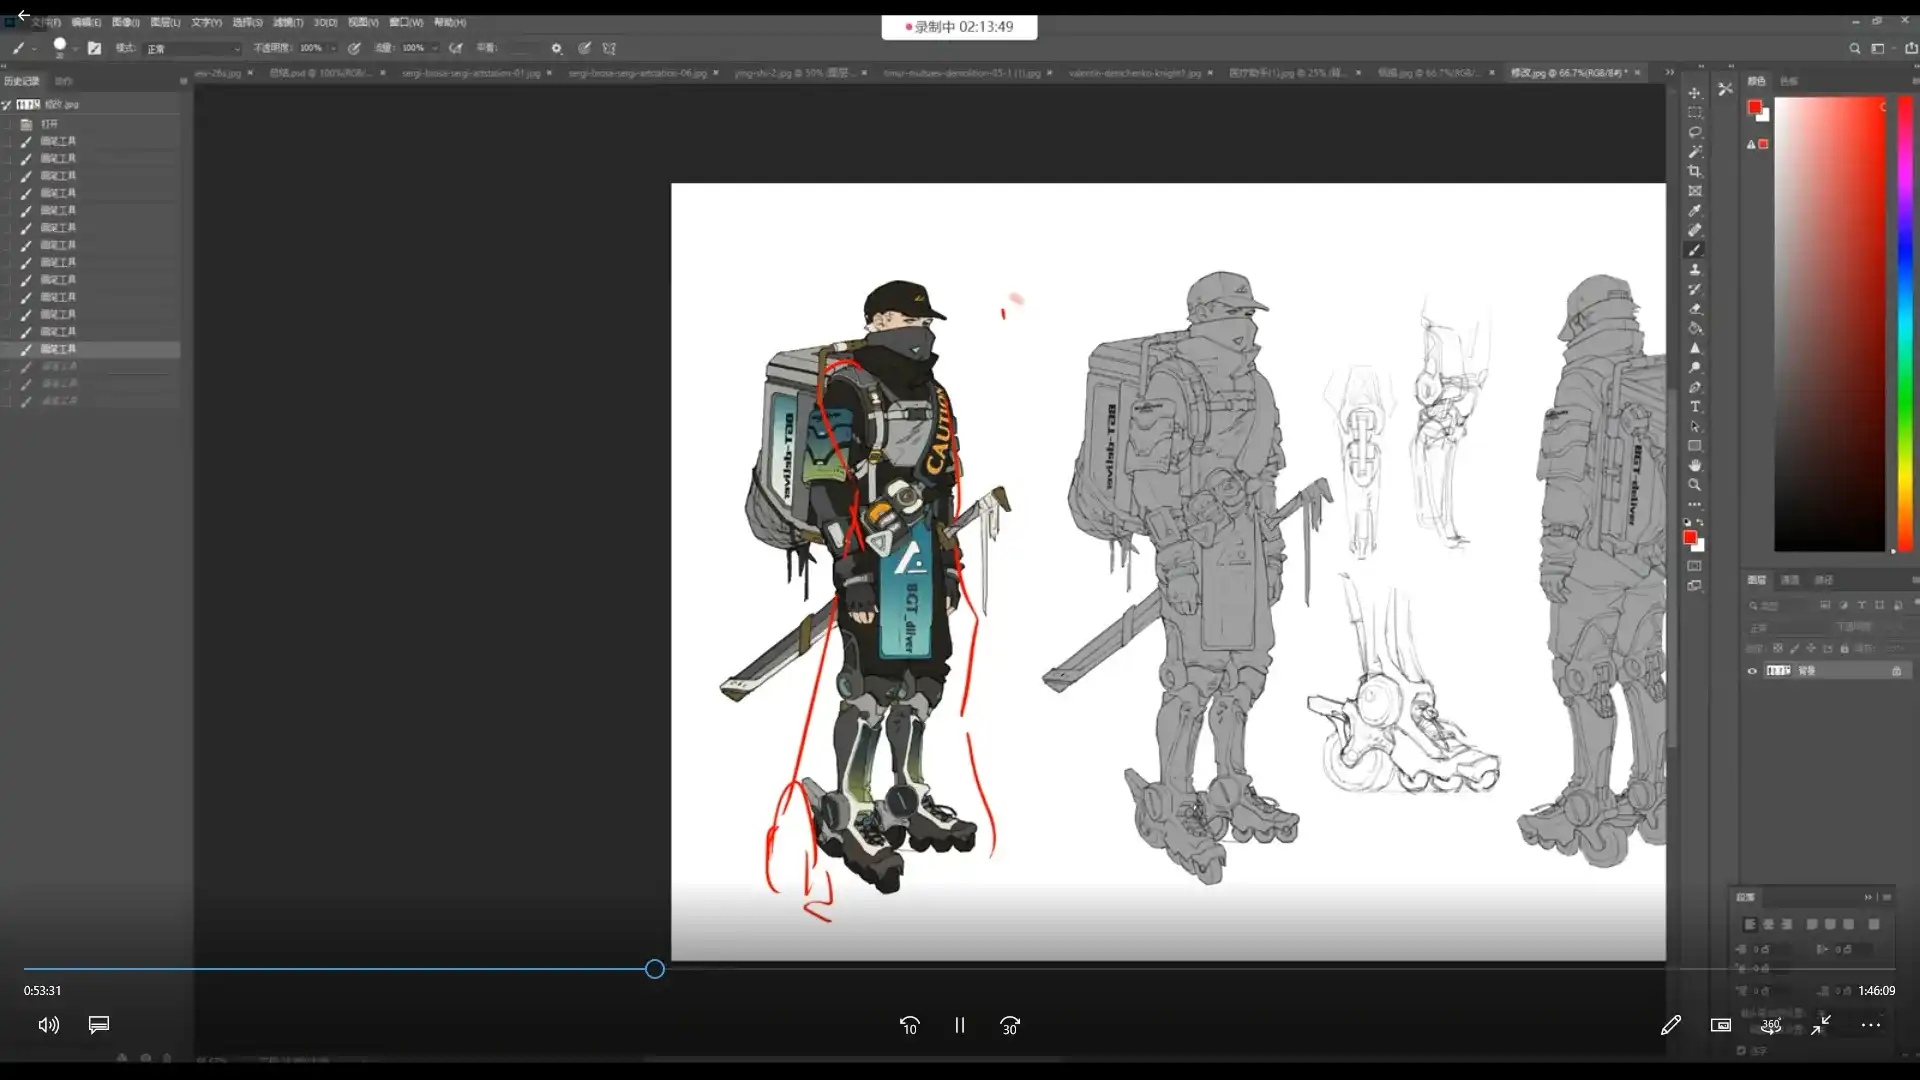The height and width of the screenshot is (1080, 1920).
Task: Skip forward 30 seconds
Action: coord(1009,1025)
